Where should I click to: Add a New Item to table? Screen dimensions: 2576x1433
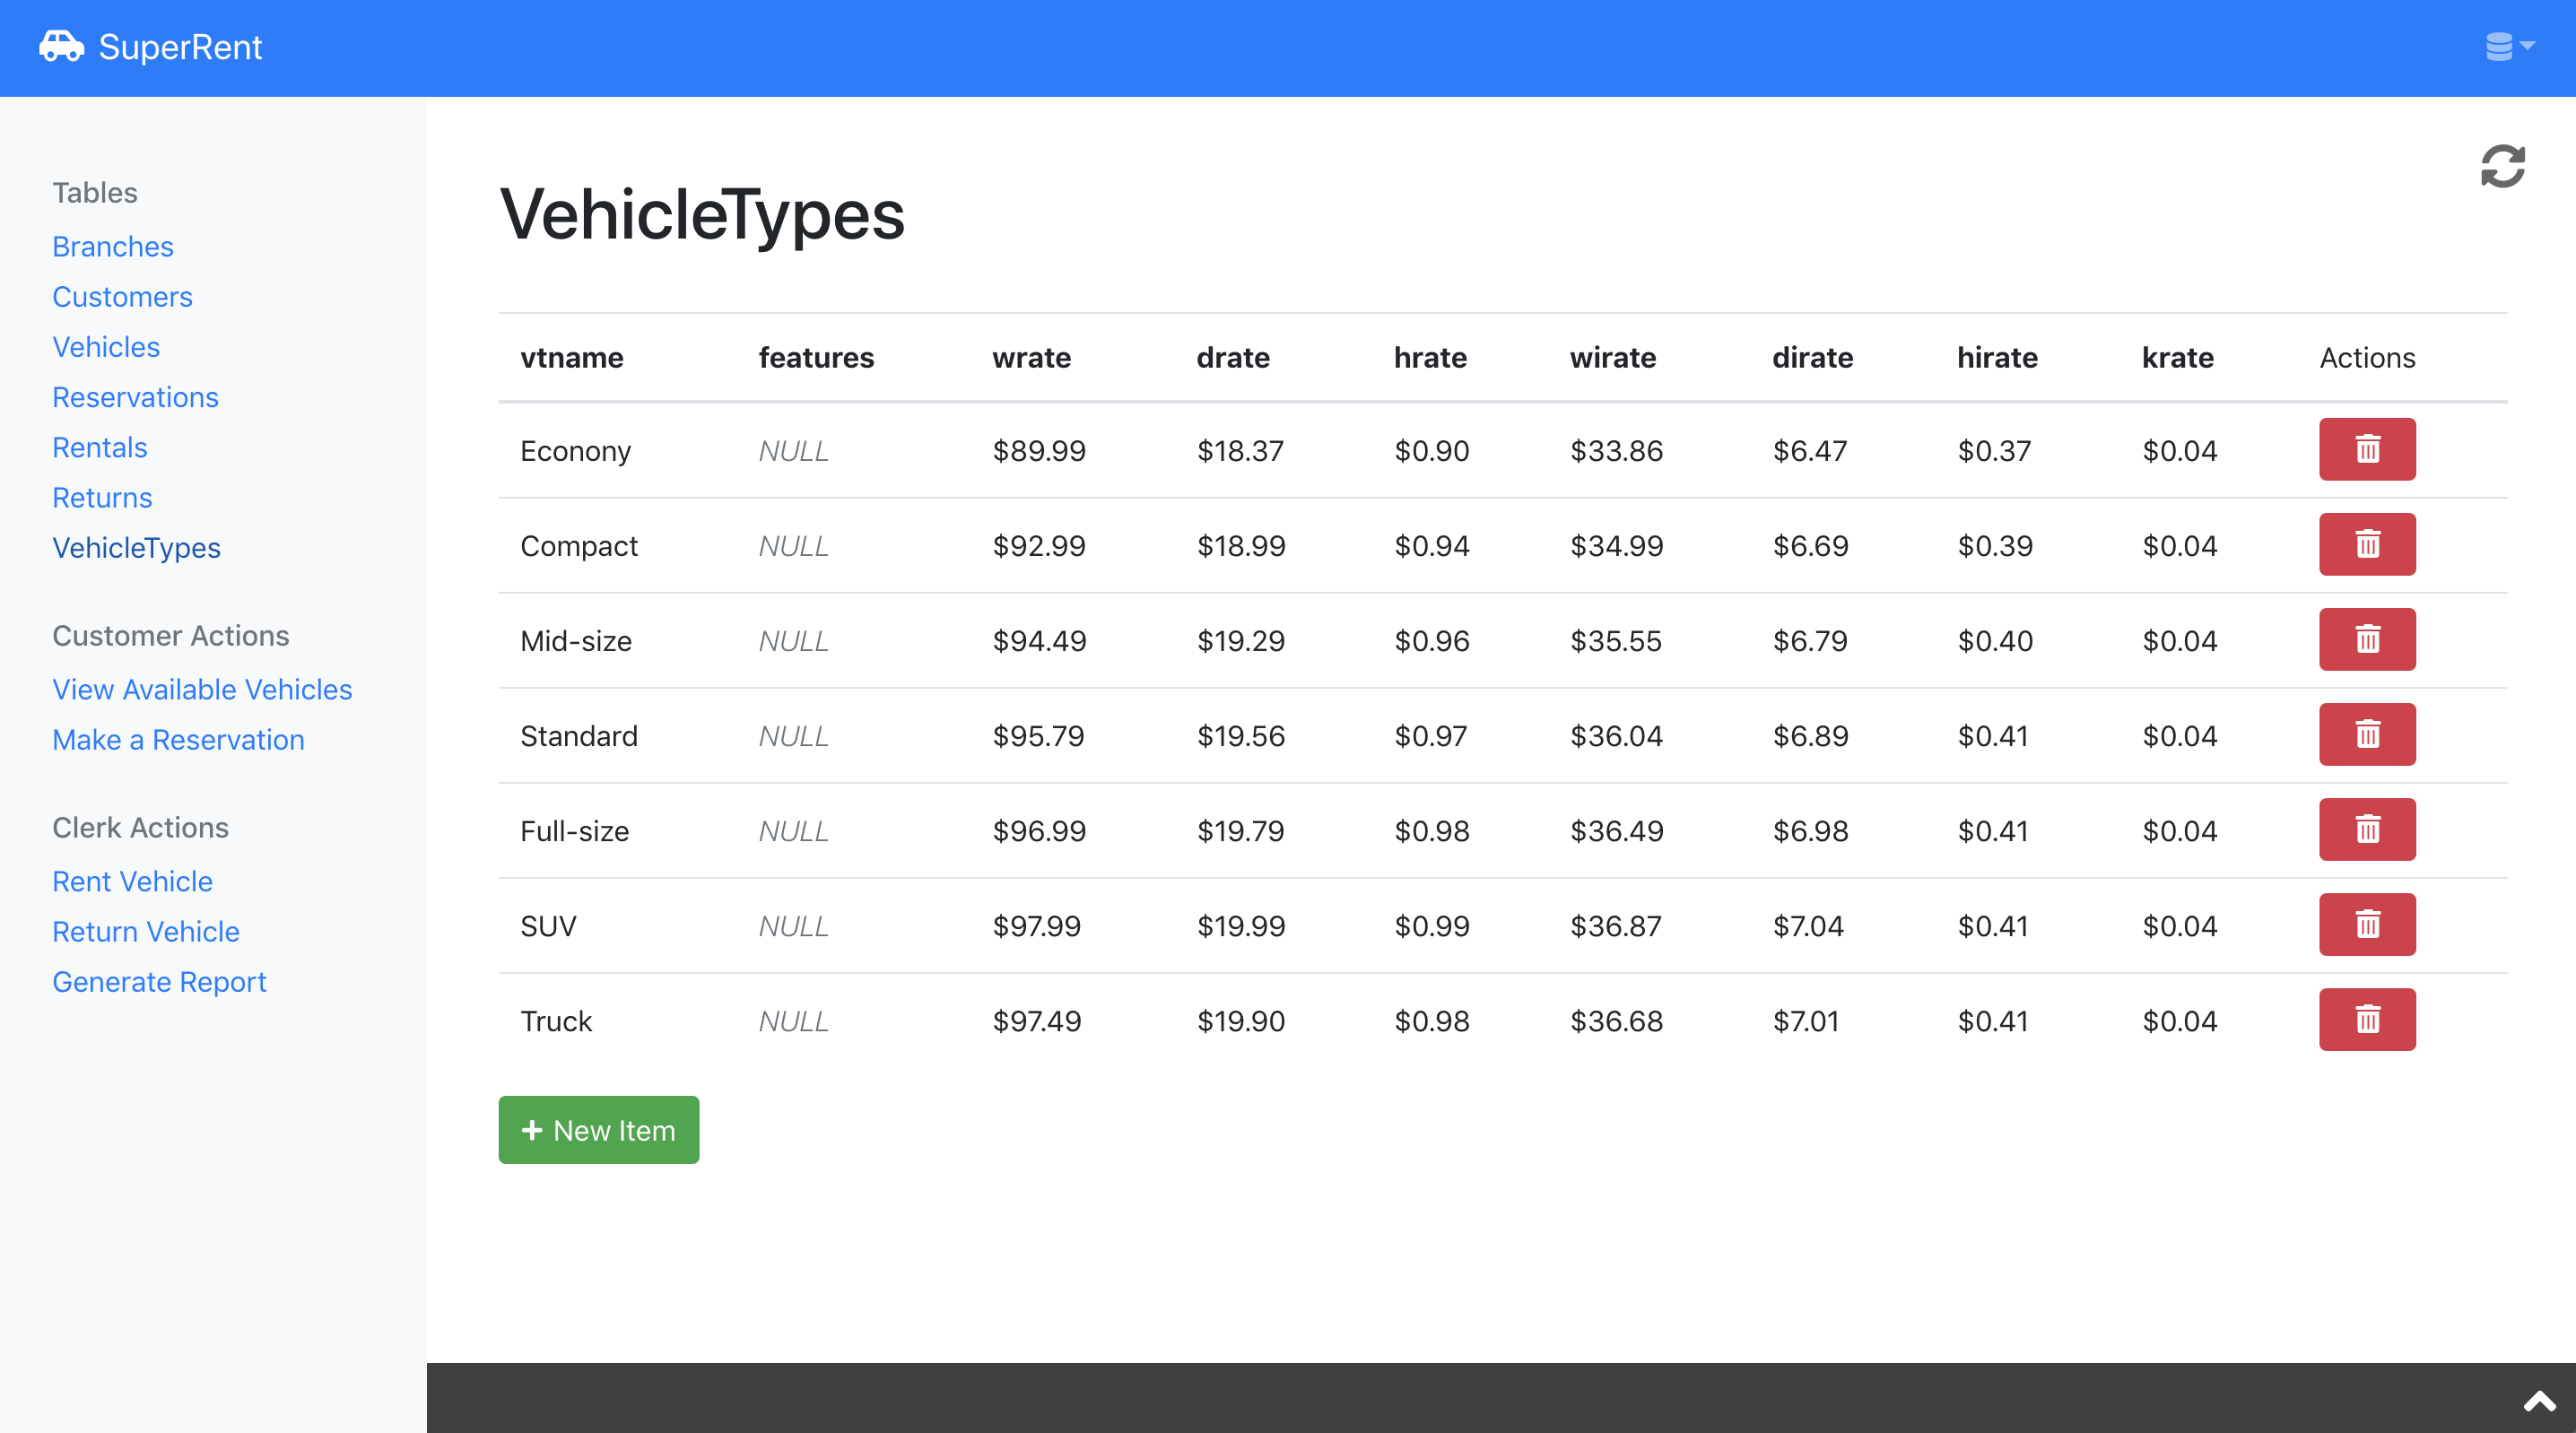point(598,1130)
